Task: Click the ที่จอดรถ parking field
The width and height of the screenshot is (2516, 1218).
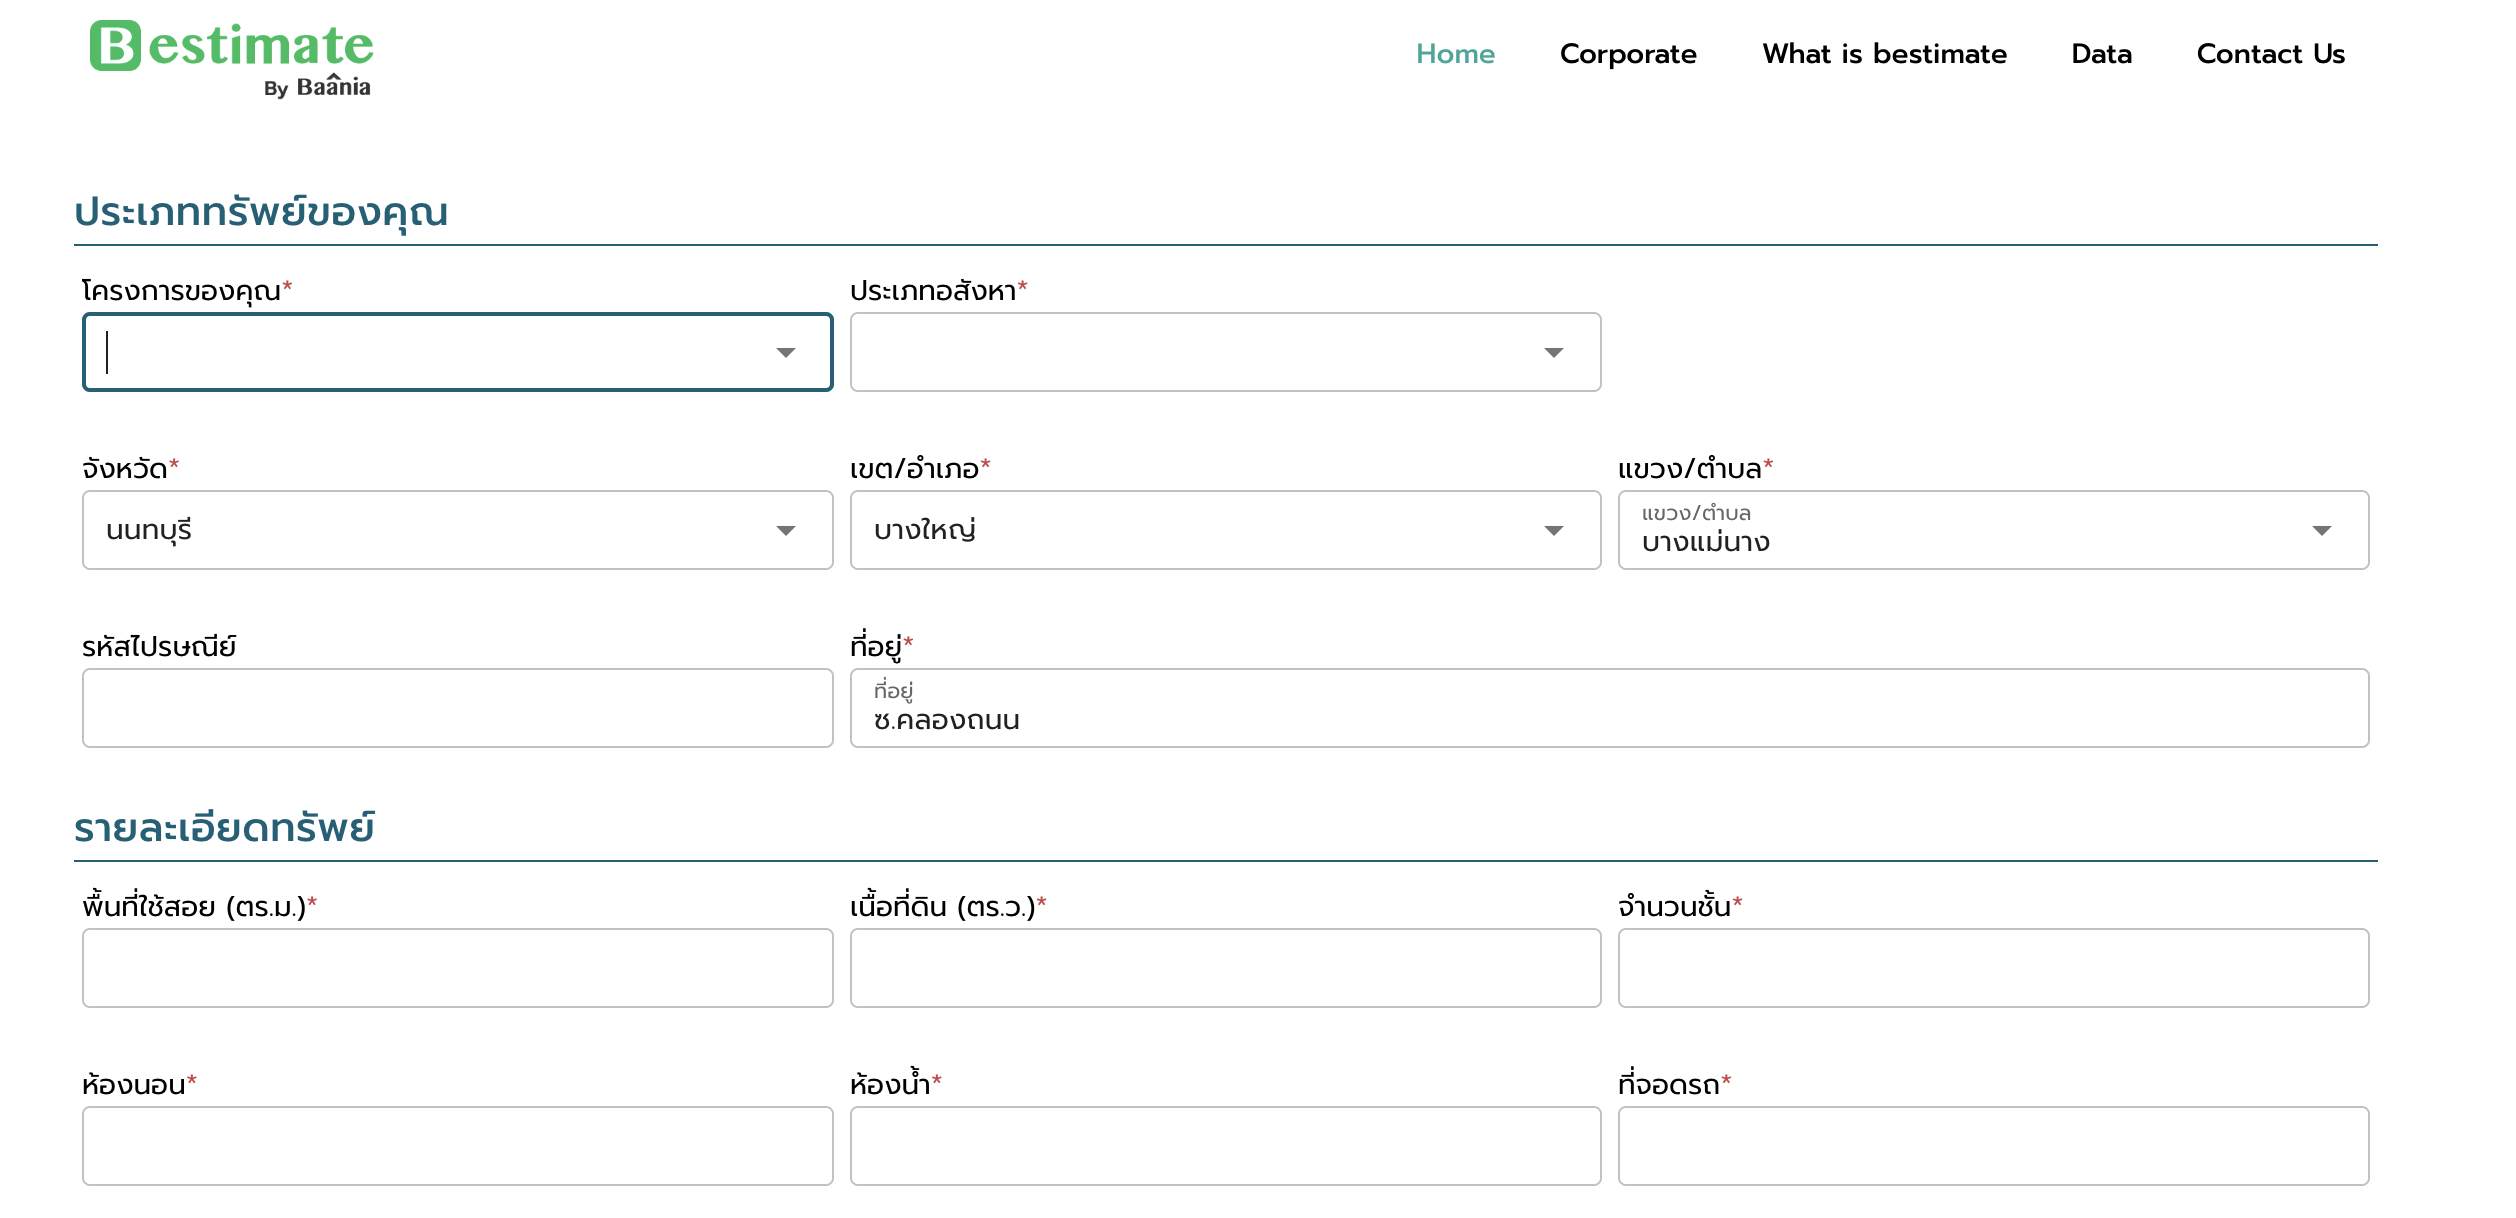Action: pyautogui.click(x=1992, y=1146)
